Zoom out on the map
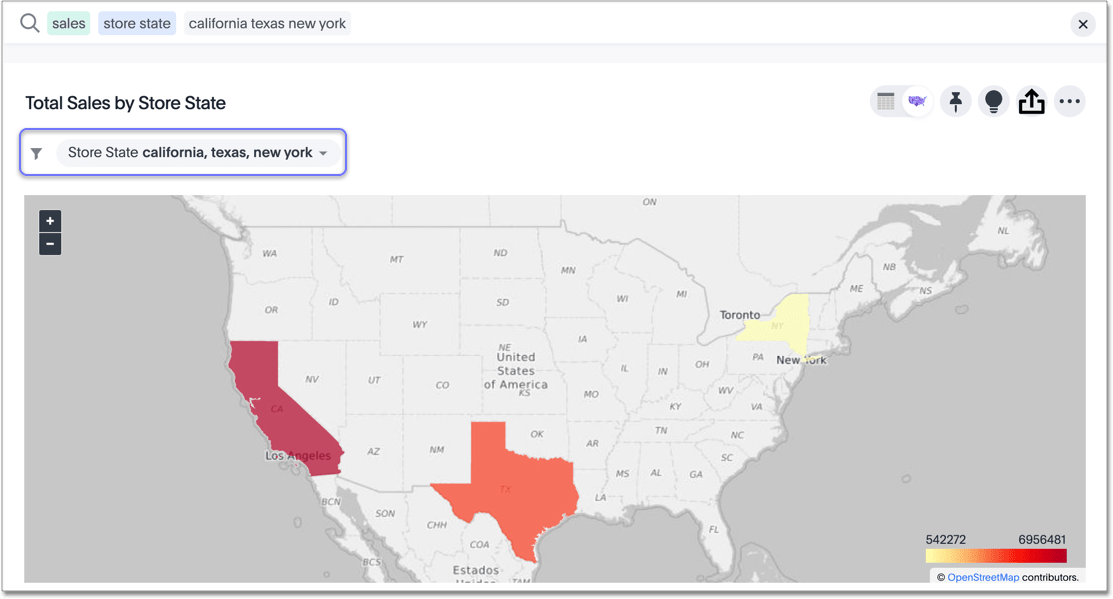This screenshot has height=599, width=1113. tap(50, 244)
